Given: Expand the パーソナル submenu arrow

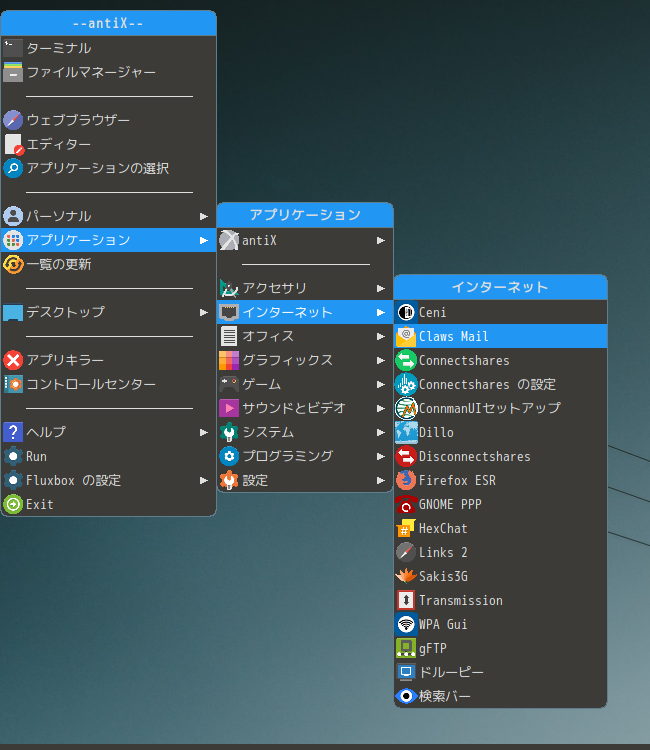Looking at the screenshot, I should pos(204,216).
